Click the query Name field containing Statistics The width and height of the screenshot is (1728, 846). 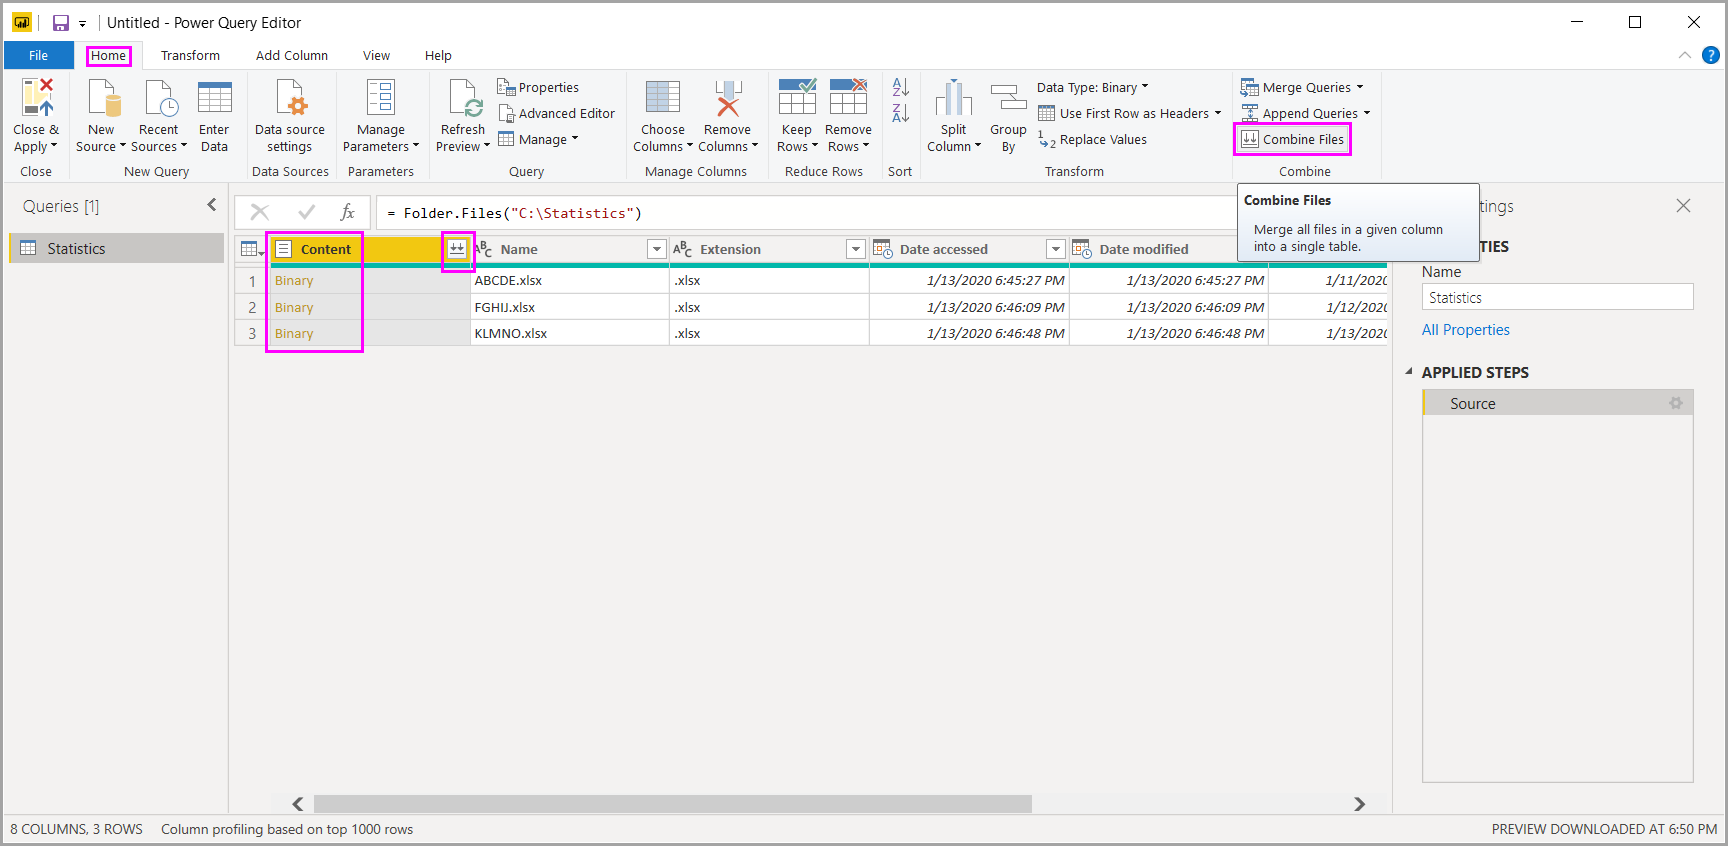pos(1557,297)
